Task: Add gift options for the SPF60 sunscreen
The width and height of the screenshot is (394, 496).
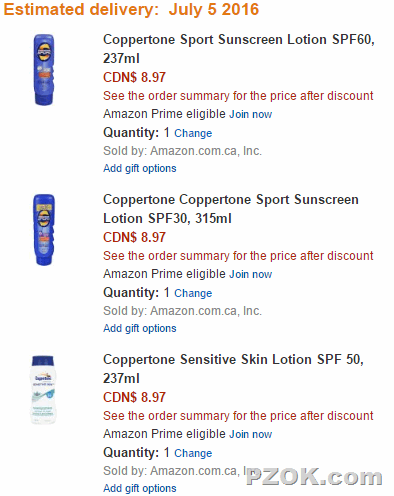Action: [x=140, y=169]
